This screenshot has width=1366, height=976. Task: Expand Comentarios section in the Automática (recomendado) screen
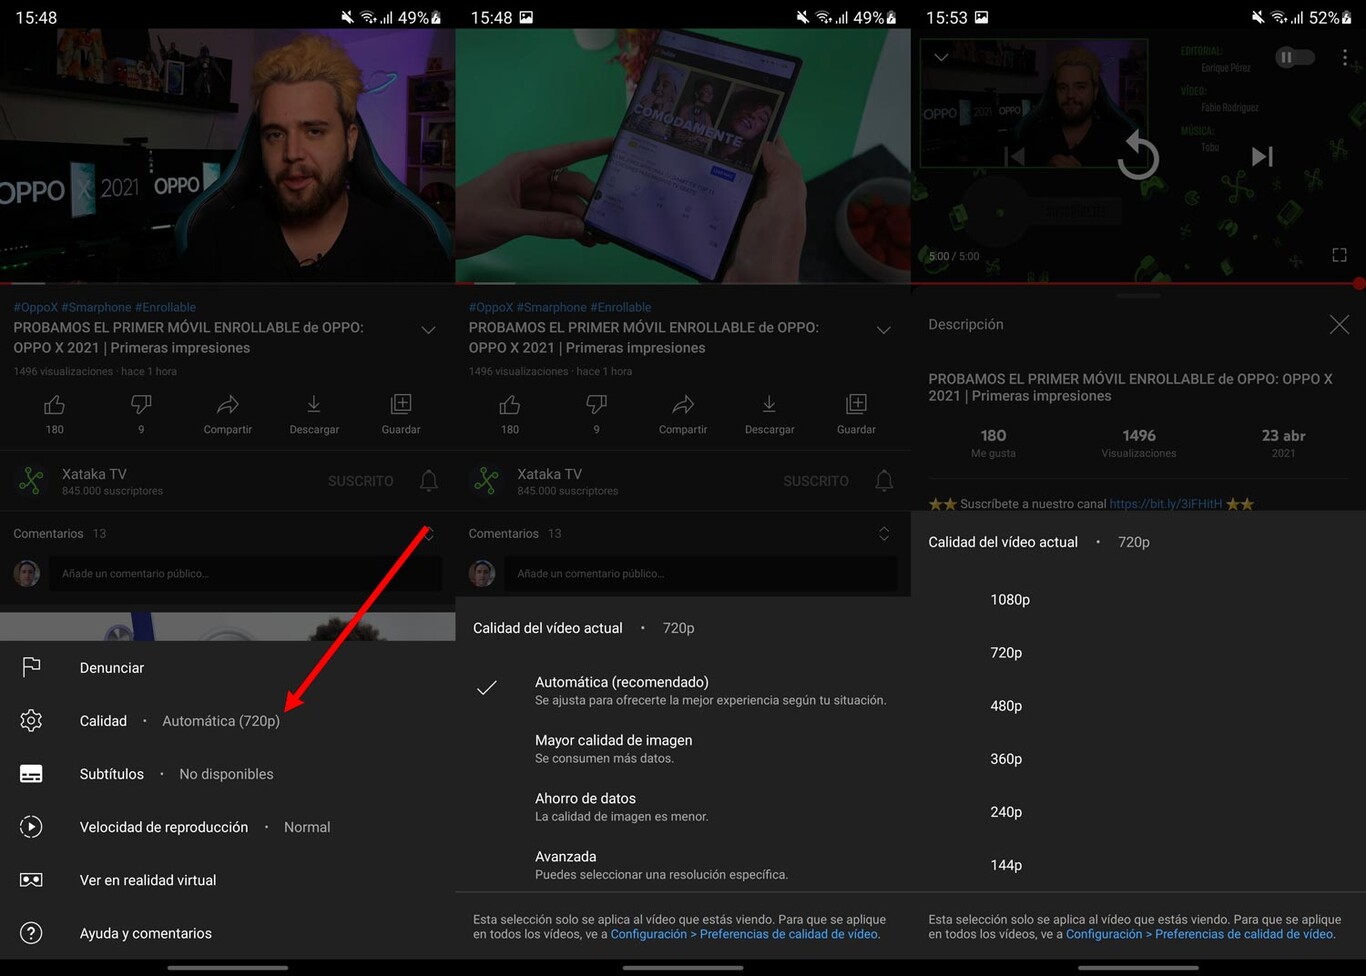(x=884, y=534)
